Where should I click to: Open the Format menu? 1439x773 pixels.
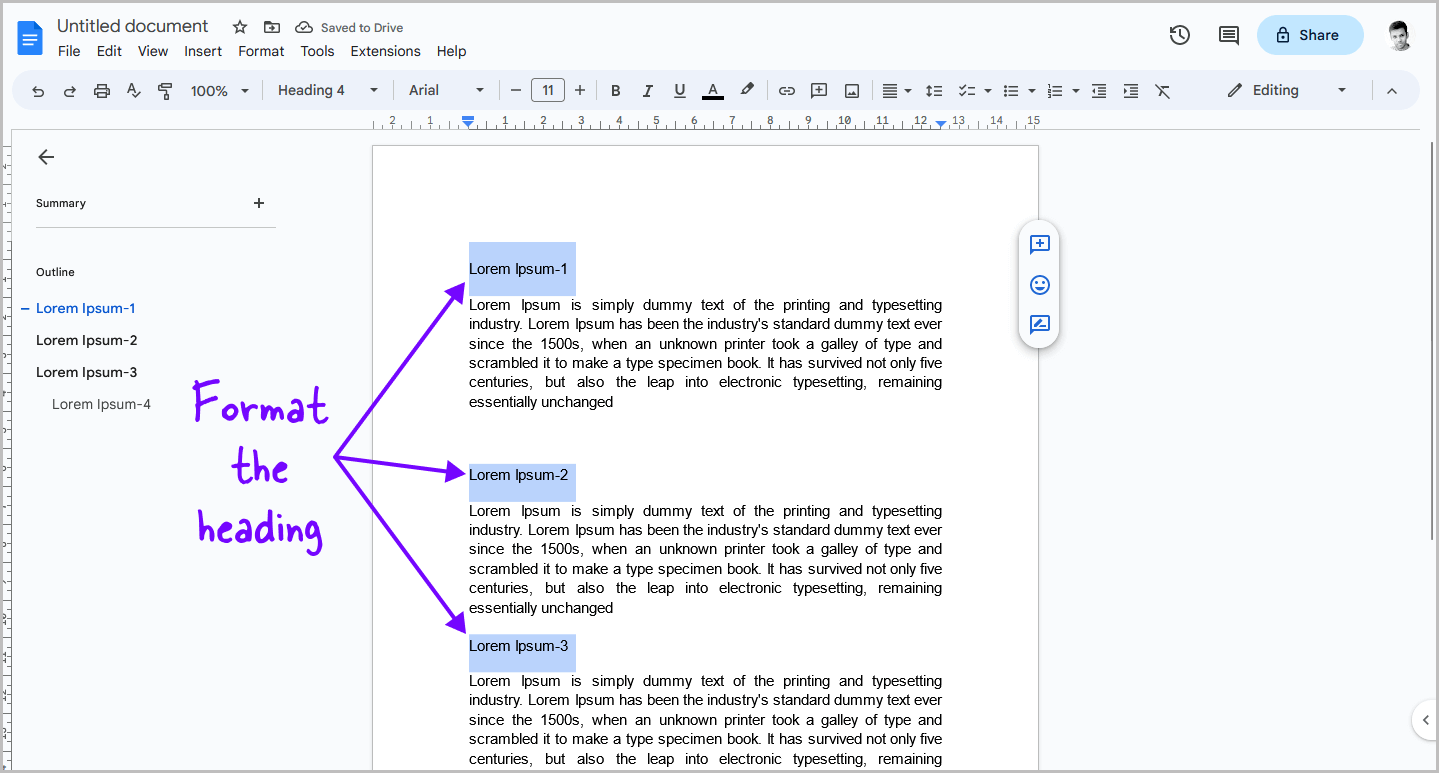pos(261,51)
